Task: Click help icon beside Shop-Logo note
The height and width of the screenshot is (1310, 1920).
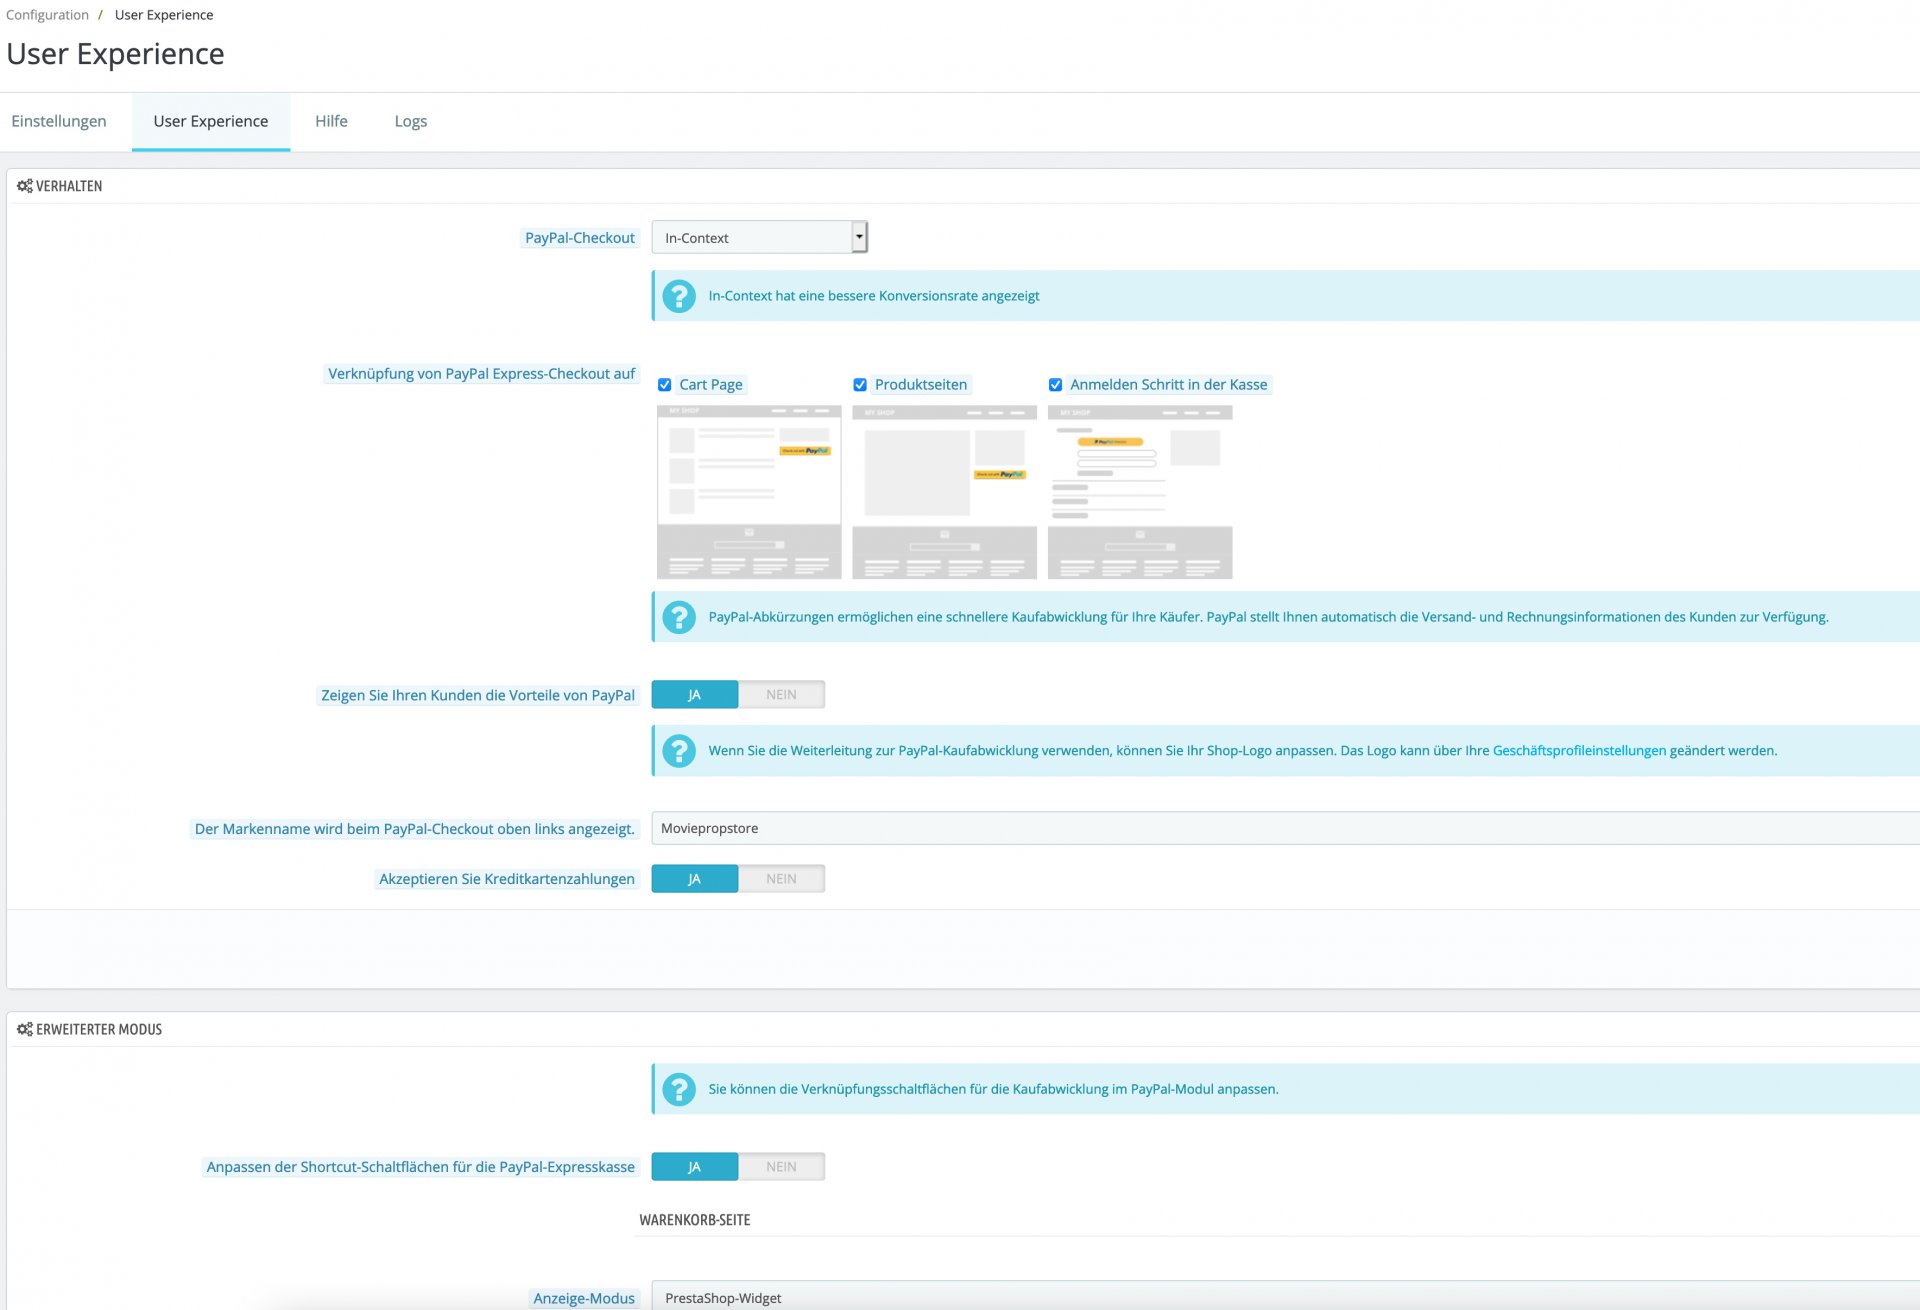Action: pos(679,751)
